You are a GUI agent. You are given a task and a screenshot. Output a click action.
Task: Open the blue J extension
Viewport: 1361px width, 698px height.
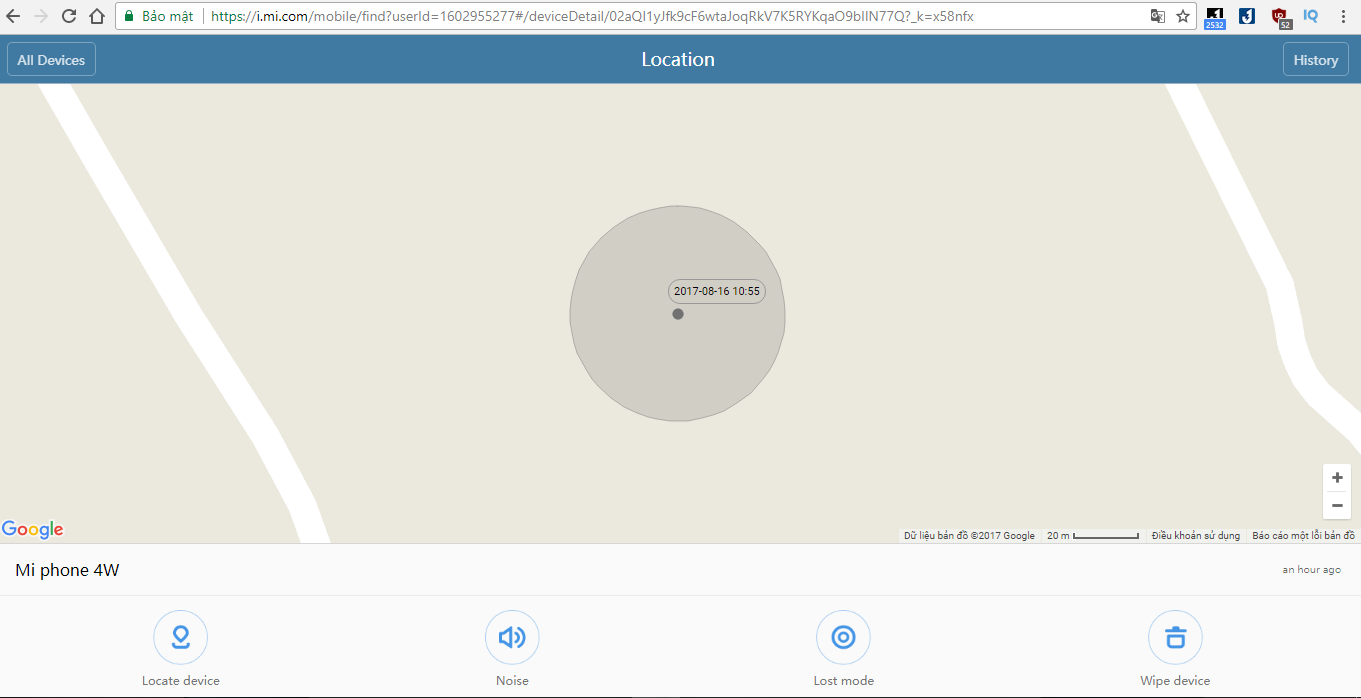click(x=1247, y=16)
